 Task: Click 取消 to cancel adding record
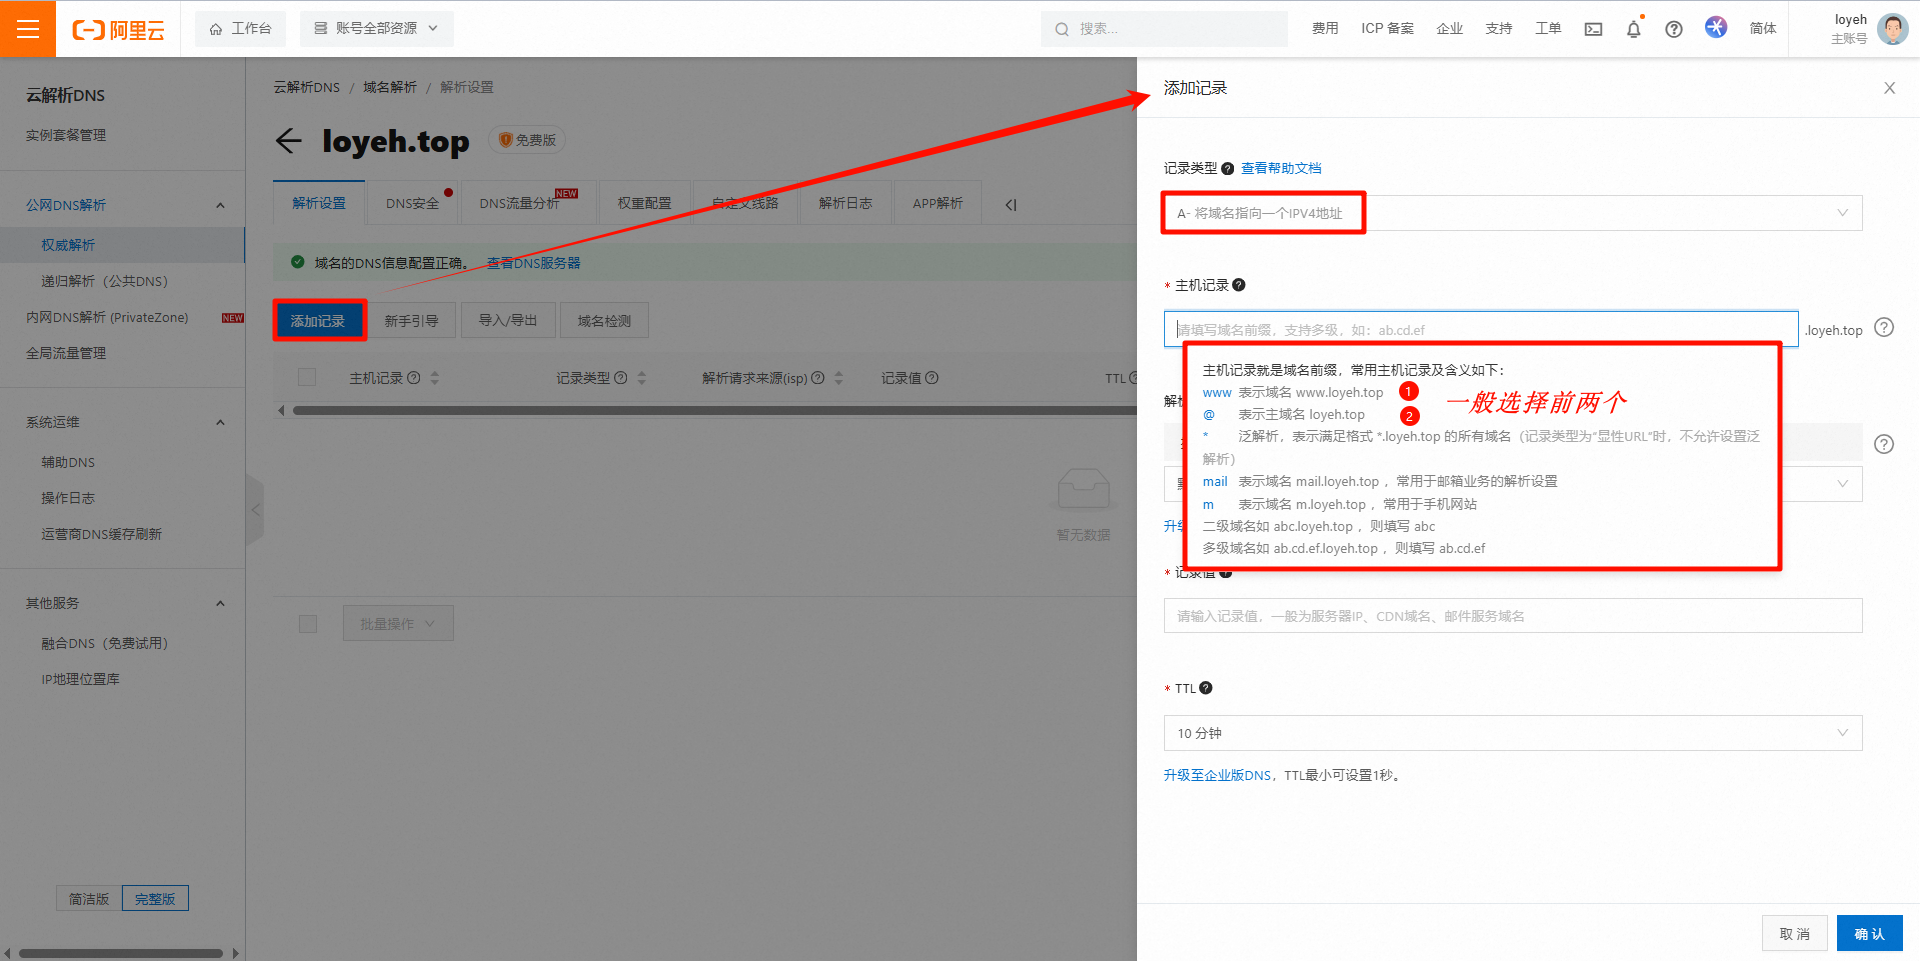click(1795, 934)
